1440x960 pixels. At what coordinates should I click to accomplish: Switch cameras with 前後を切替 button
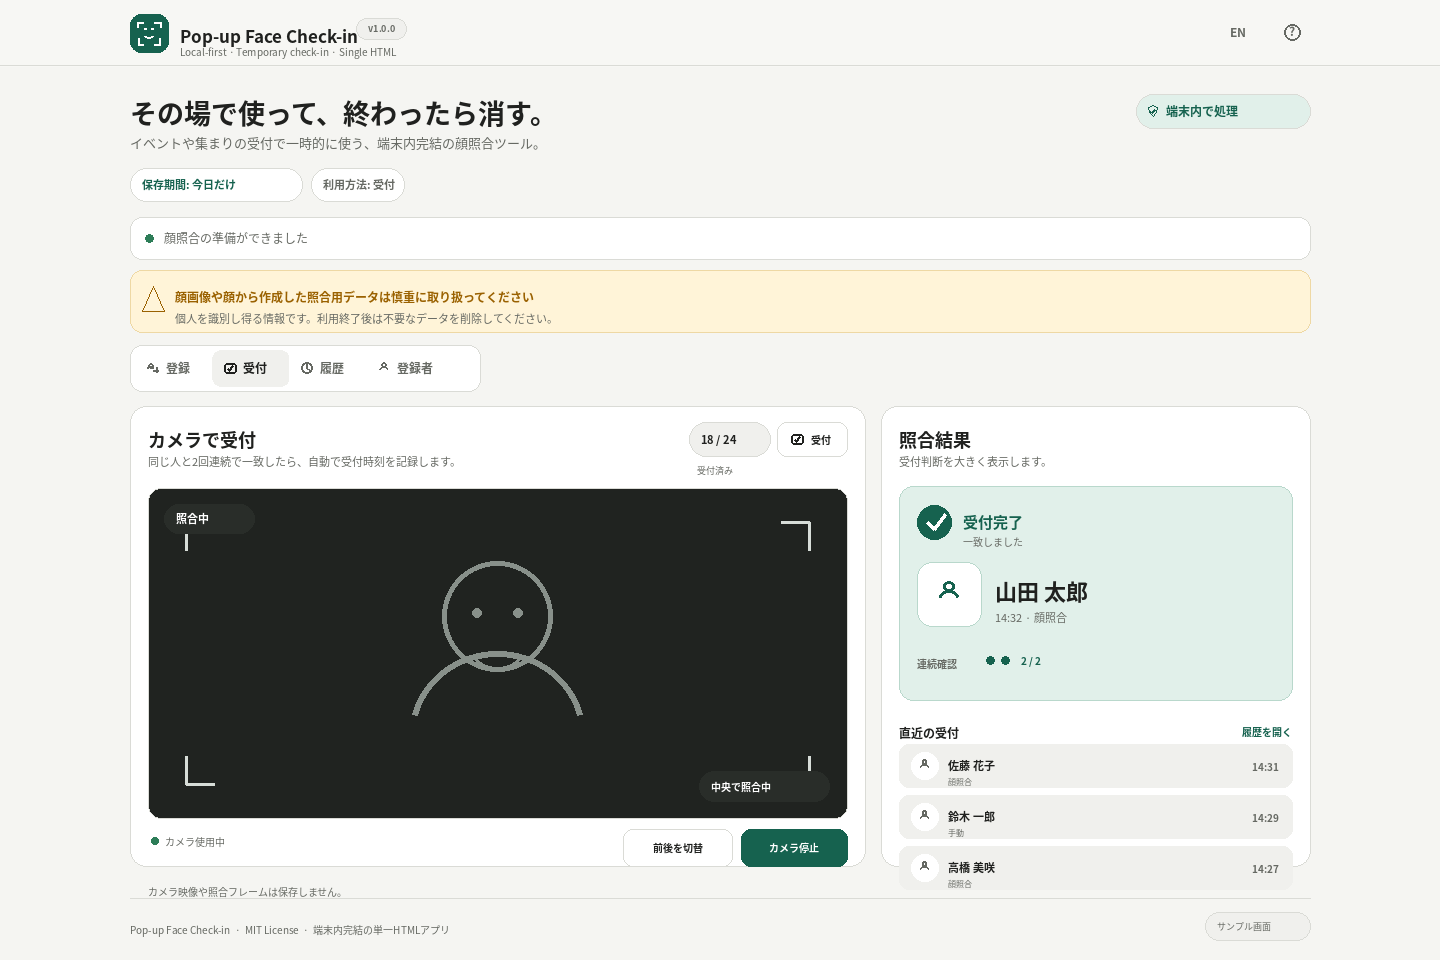point(678,848)
